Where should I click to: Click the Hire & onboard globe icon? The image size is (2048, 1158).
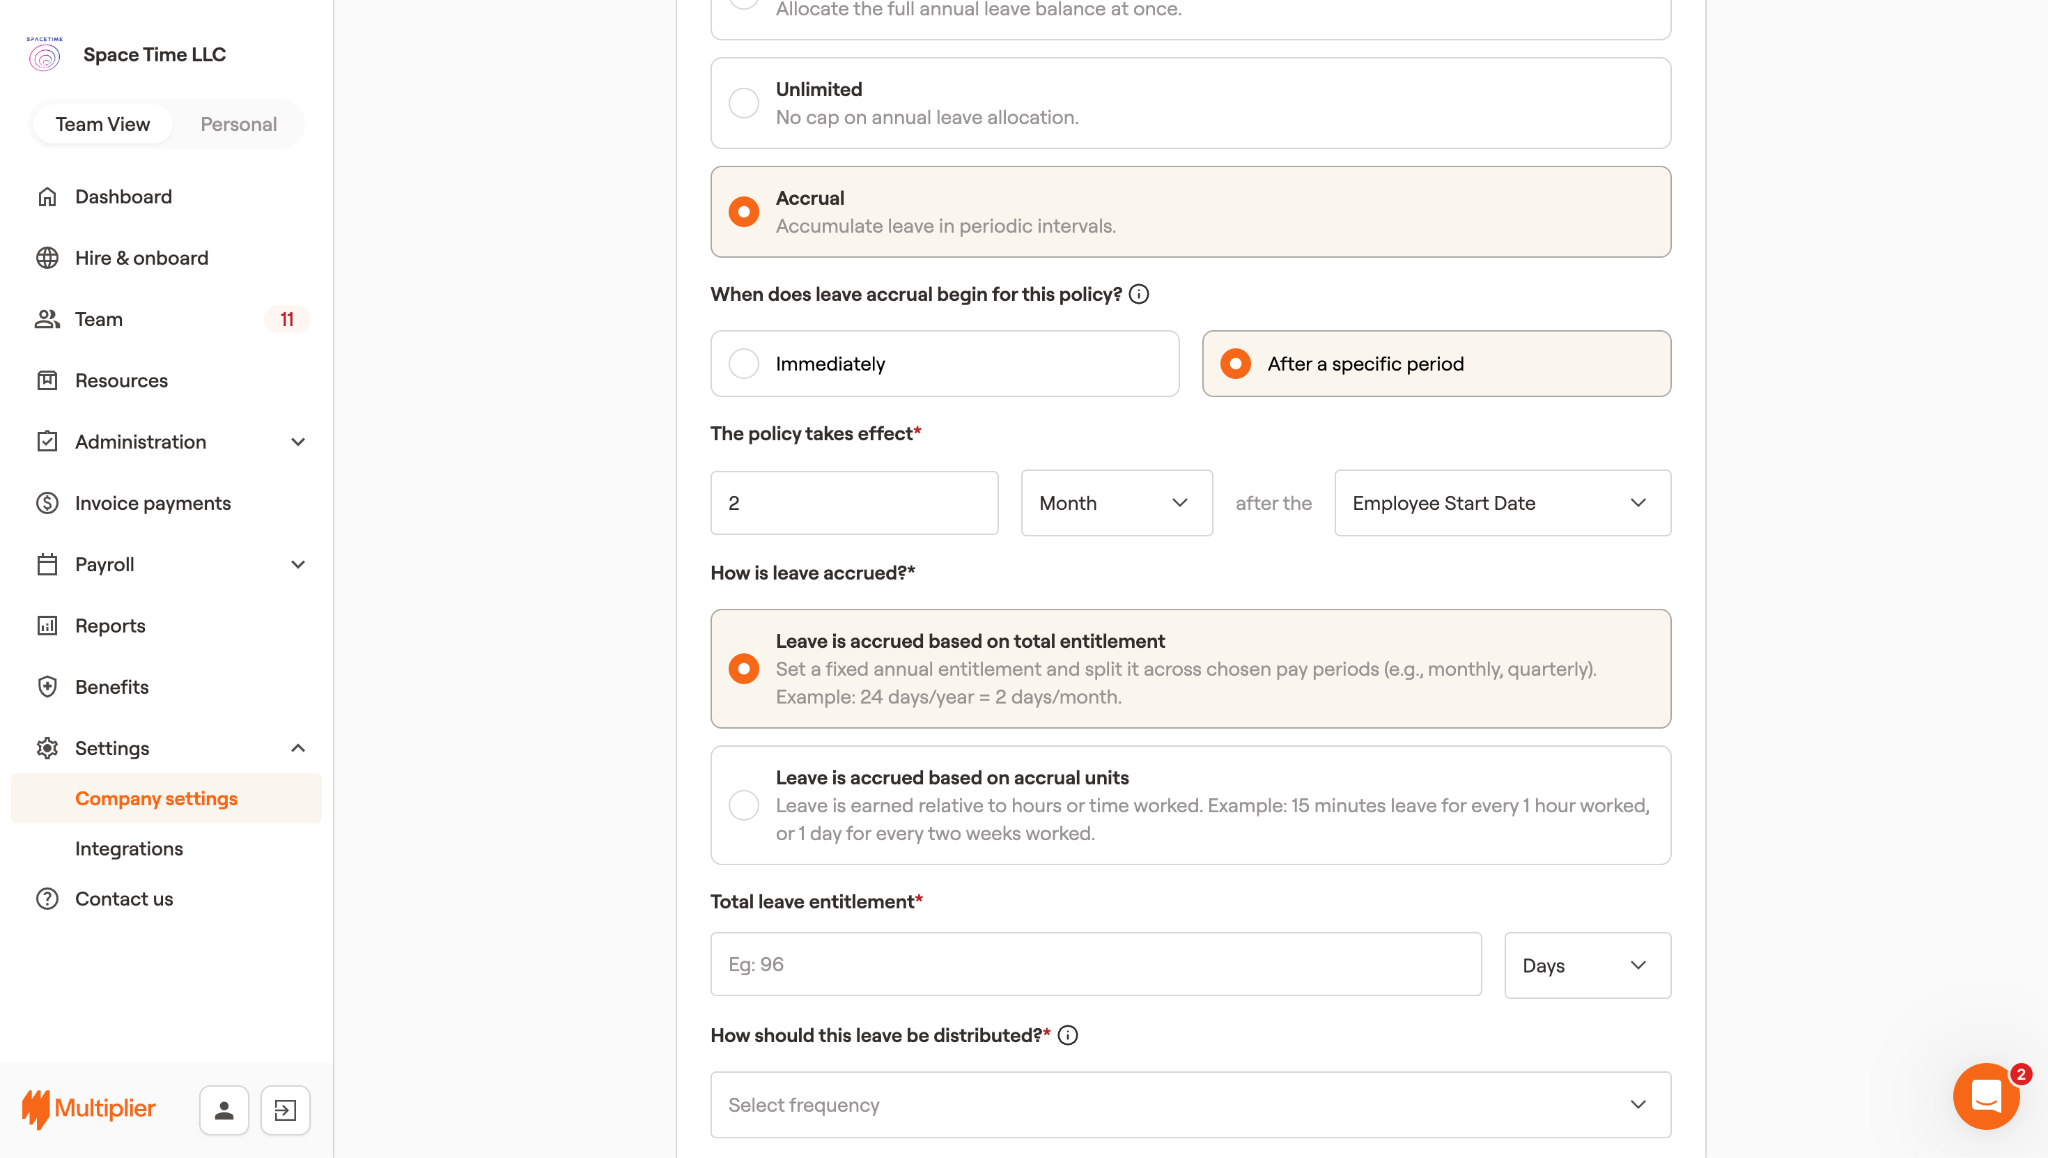(47, 258)
